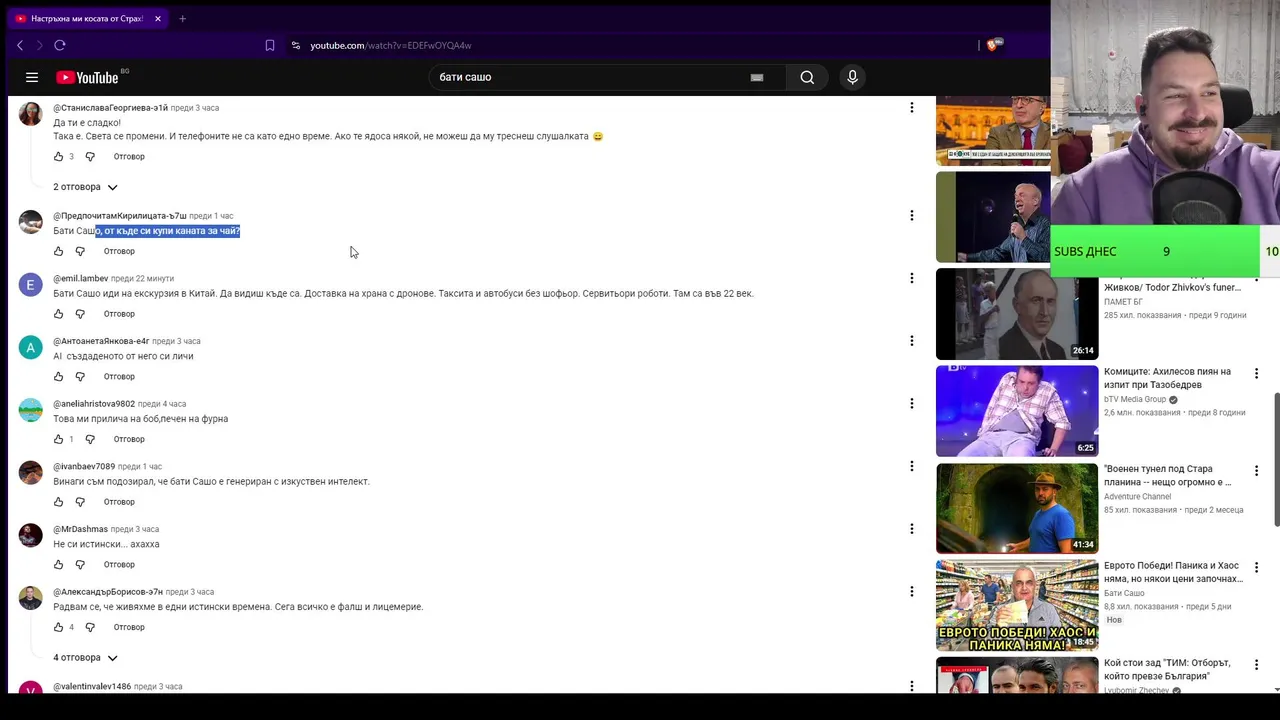Dislike the emil.lambev comment
Image resolution: width=1280 pixels, height=720 pixels.
tap(80, 314)
